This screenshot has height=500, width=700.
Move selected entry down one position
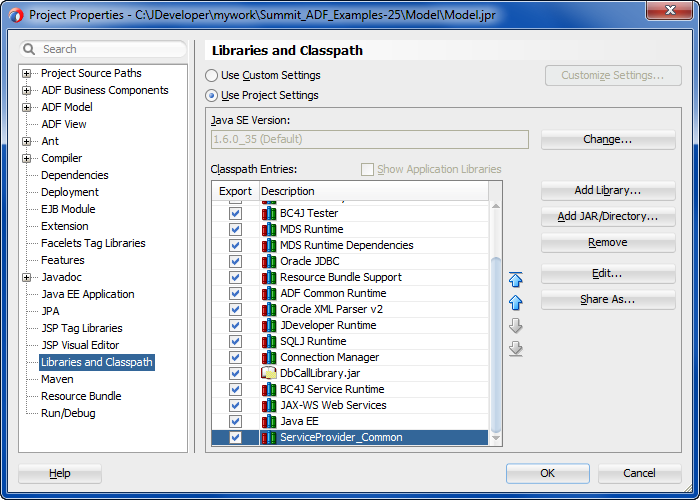516,325
